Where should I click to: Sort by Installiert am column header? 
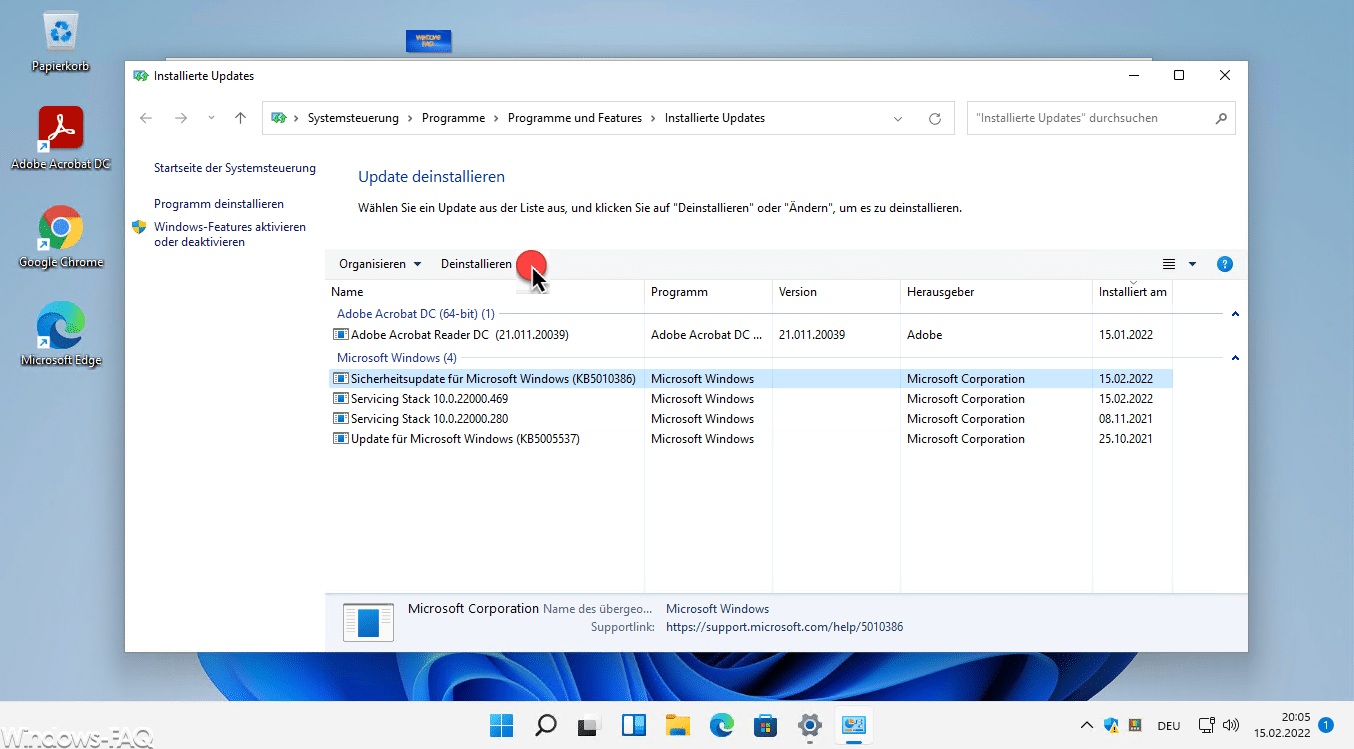click(1132, 292)
